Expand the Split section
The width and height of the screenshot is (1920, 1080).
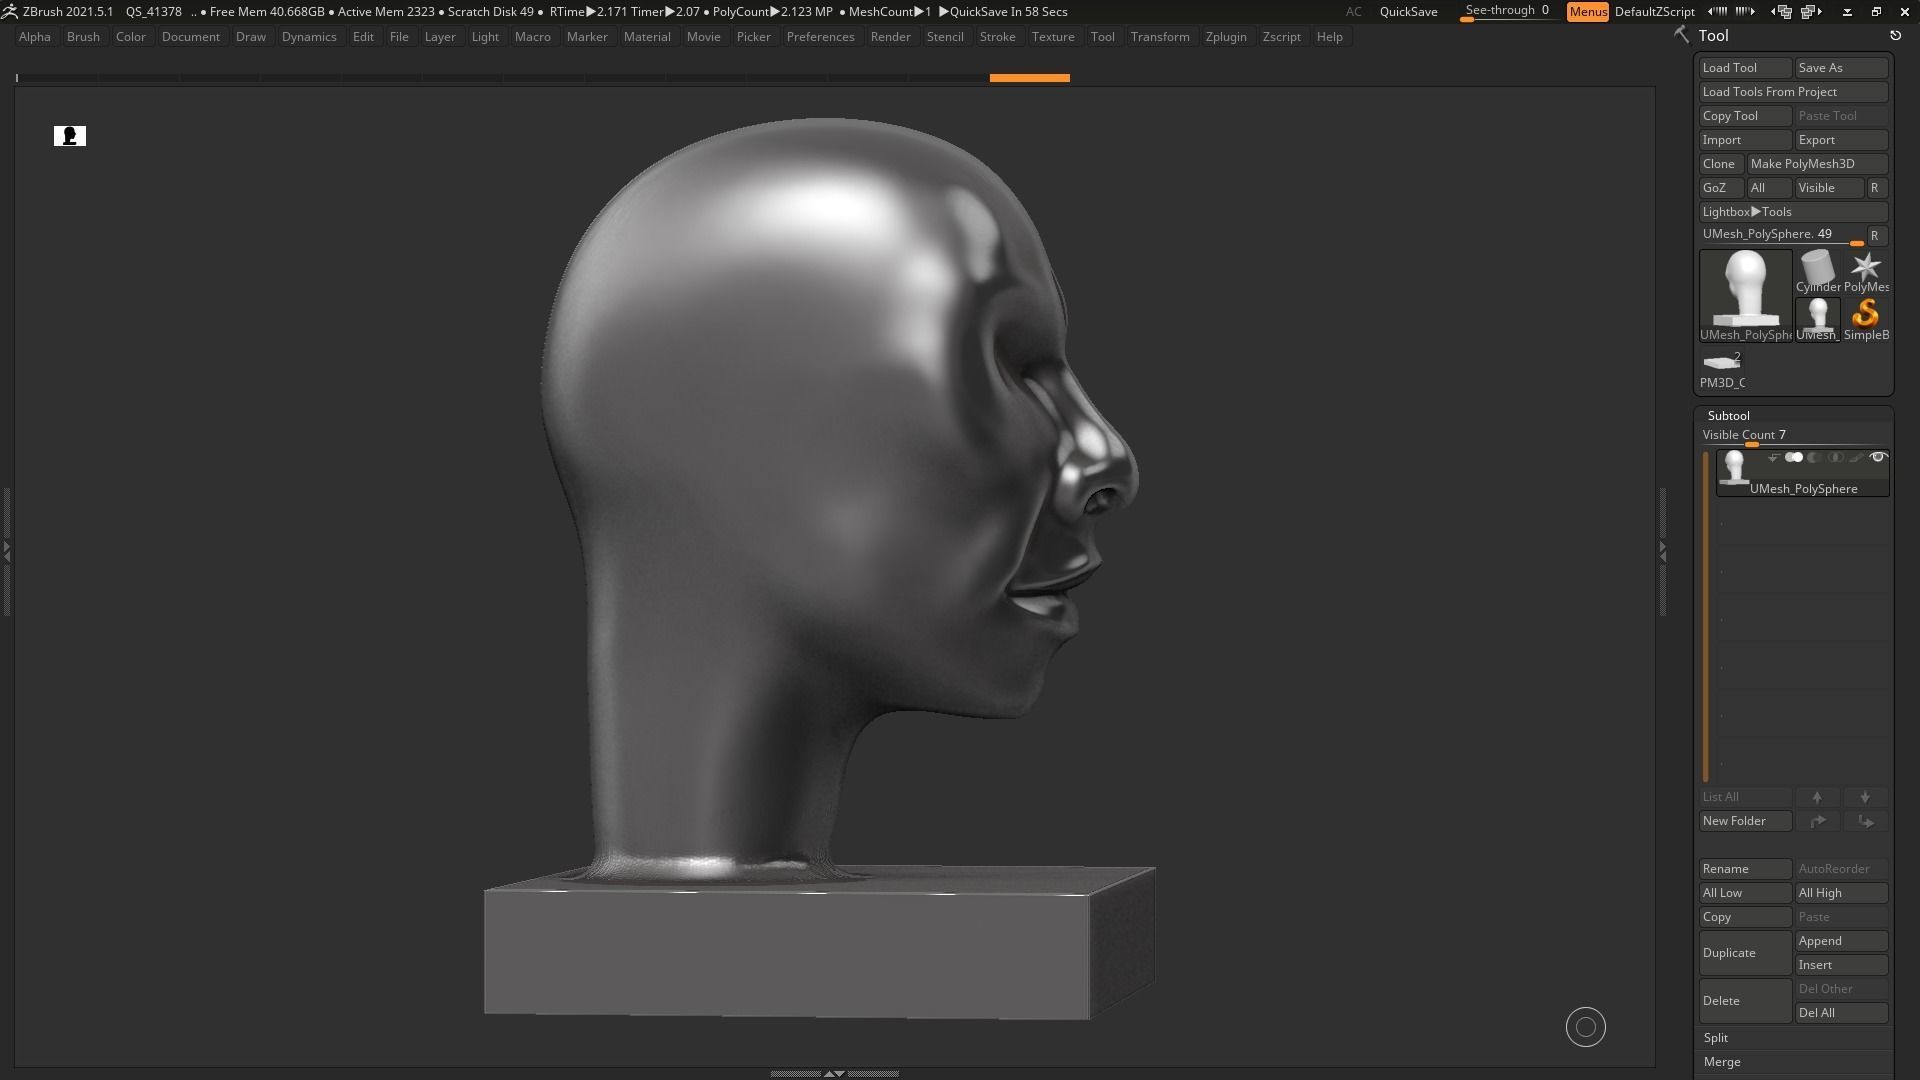(1716, 1038)
